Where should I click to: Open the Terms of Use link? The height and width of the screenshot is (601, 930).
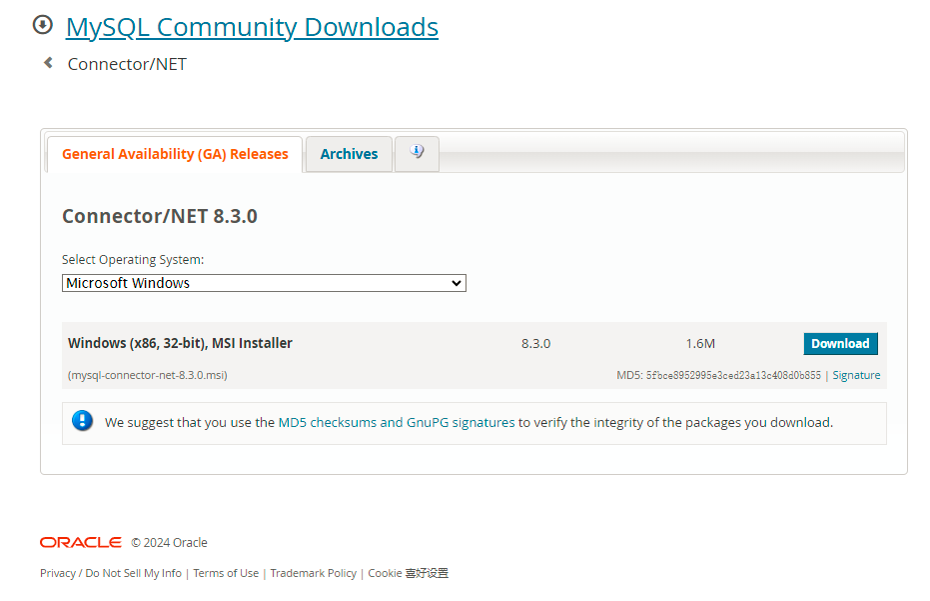tap(226, 573)
